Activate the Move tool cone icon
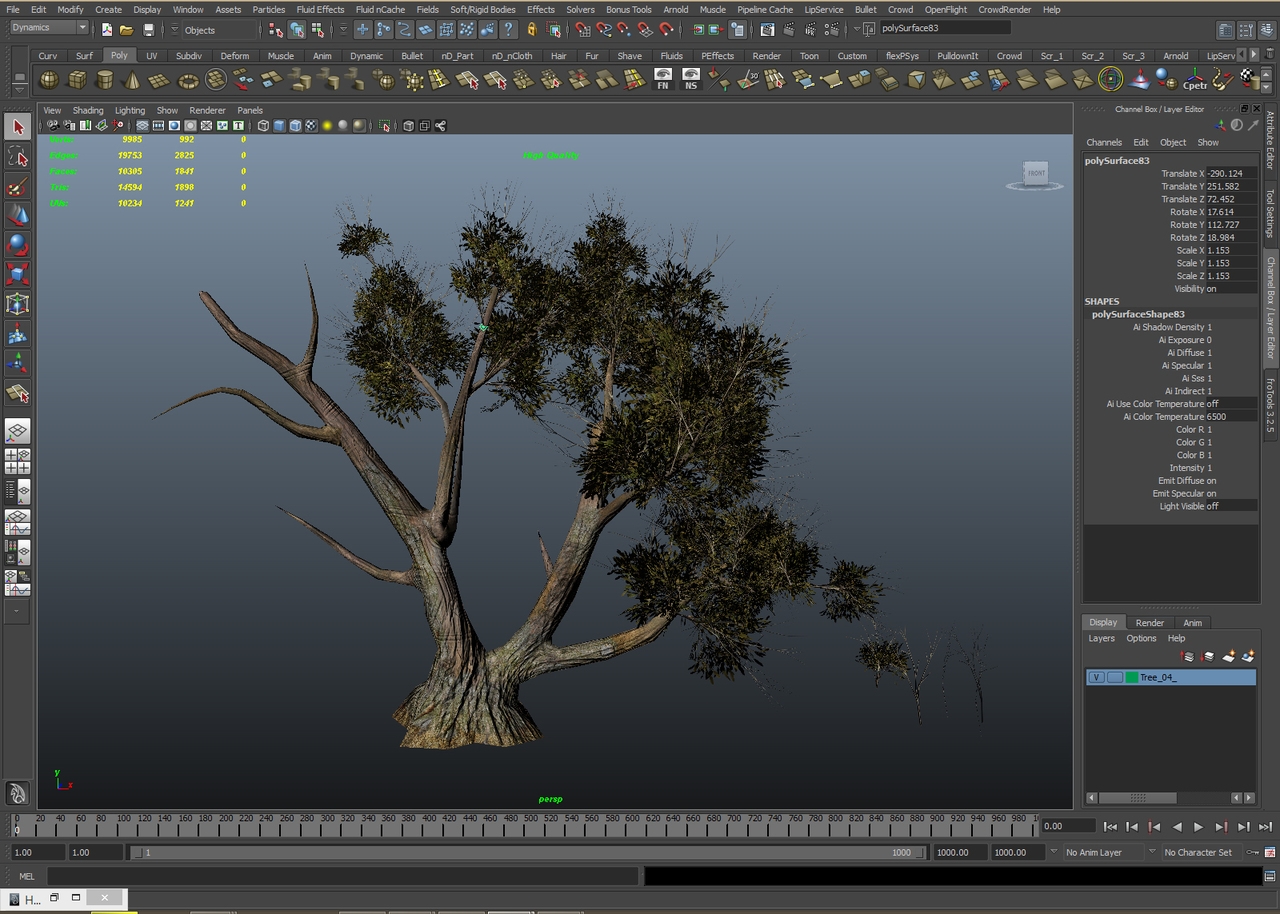 [x=17, y=215]
